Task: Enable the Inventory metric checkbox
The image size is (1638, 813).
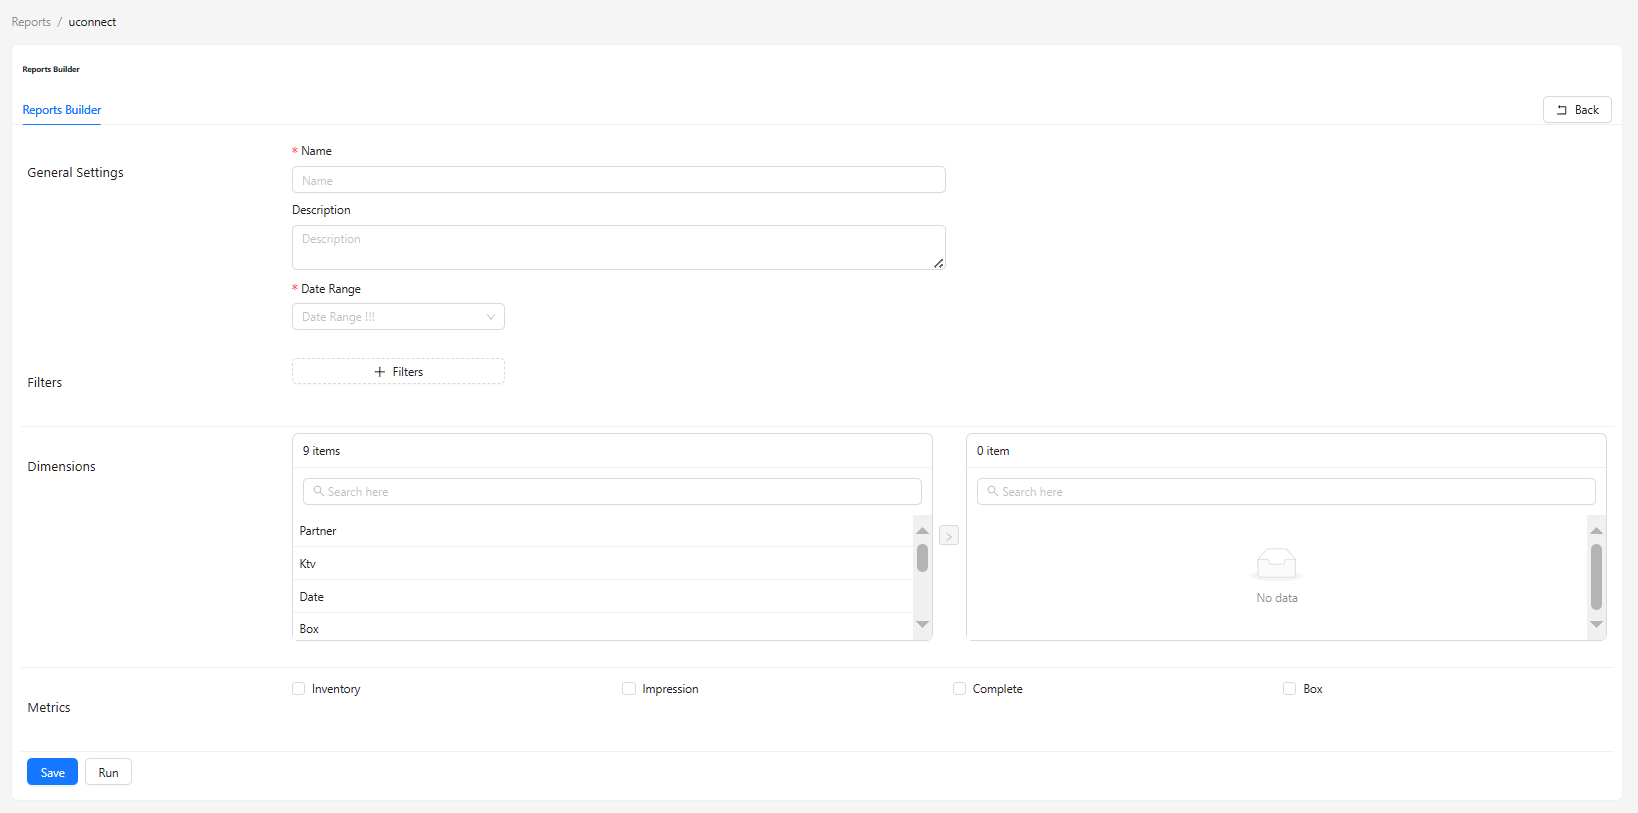Action: pos(298,689)
